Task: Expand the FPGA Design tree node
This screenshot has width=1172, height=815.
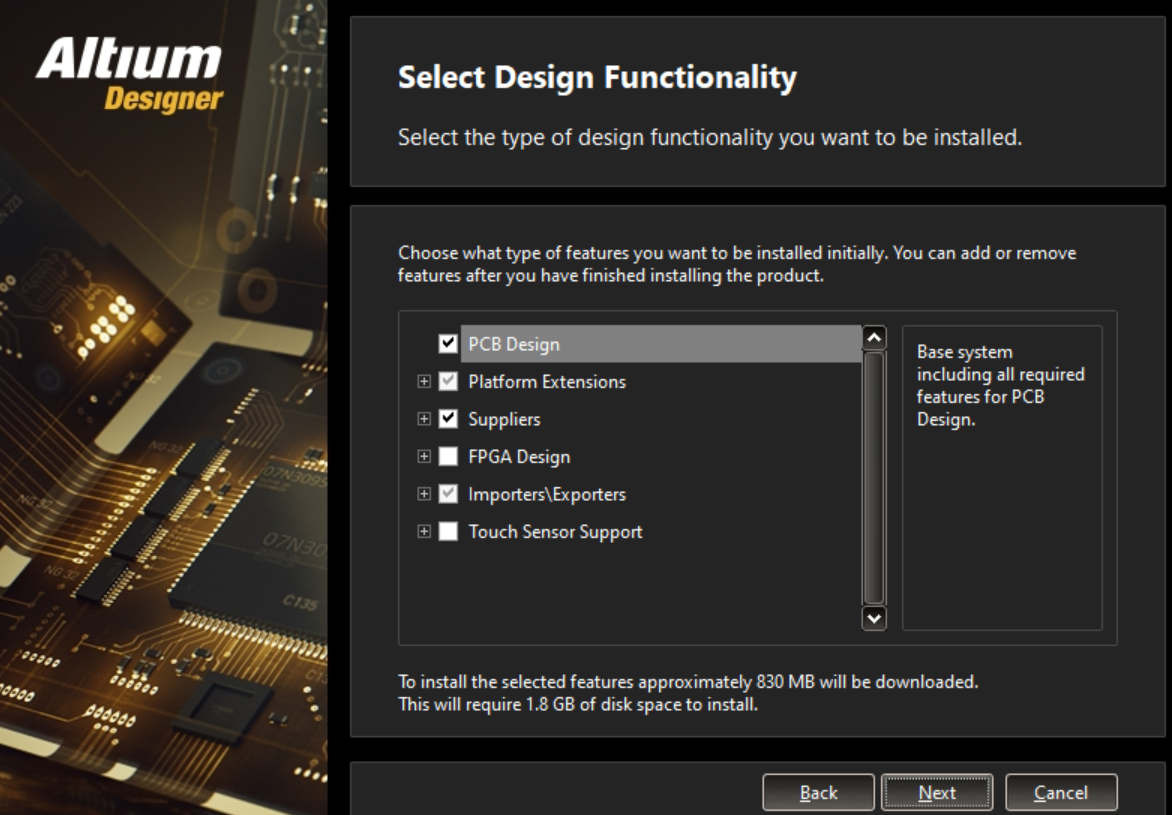Action: [x=424, y=456]
